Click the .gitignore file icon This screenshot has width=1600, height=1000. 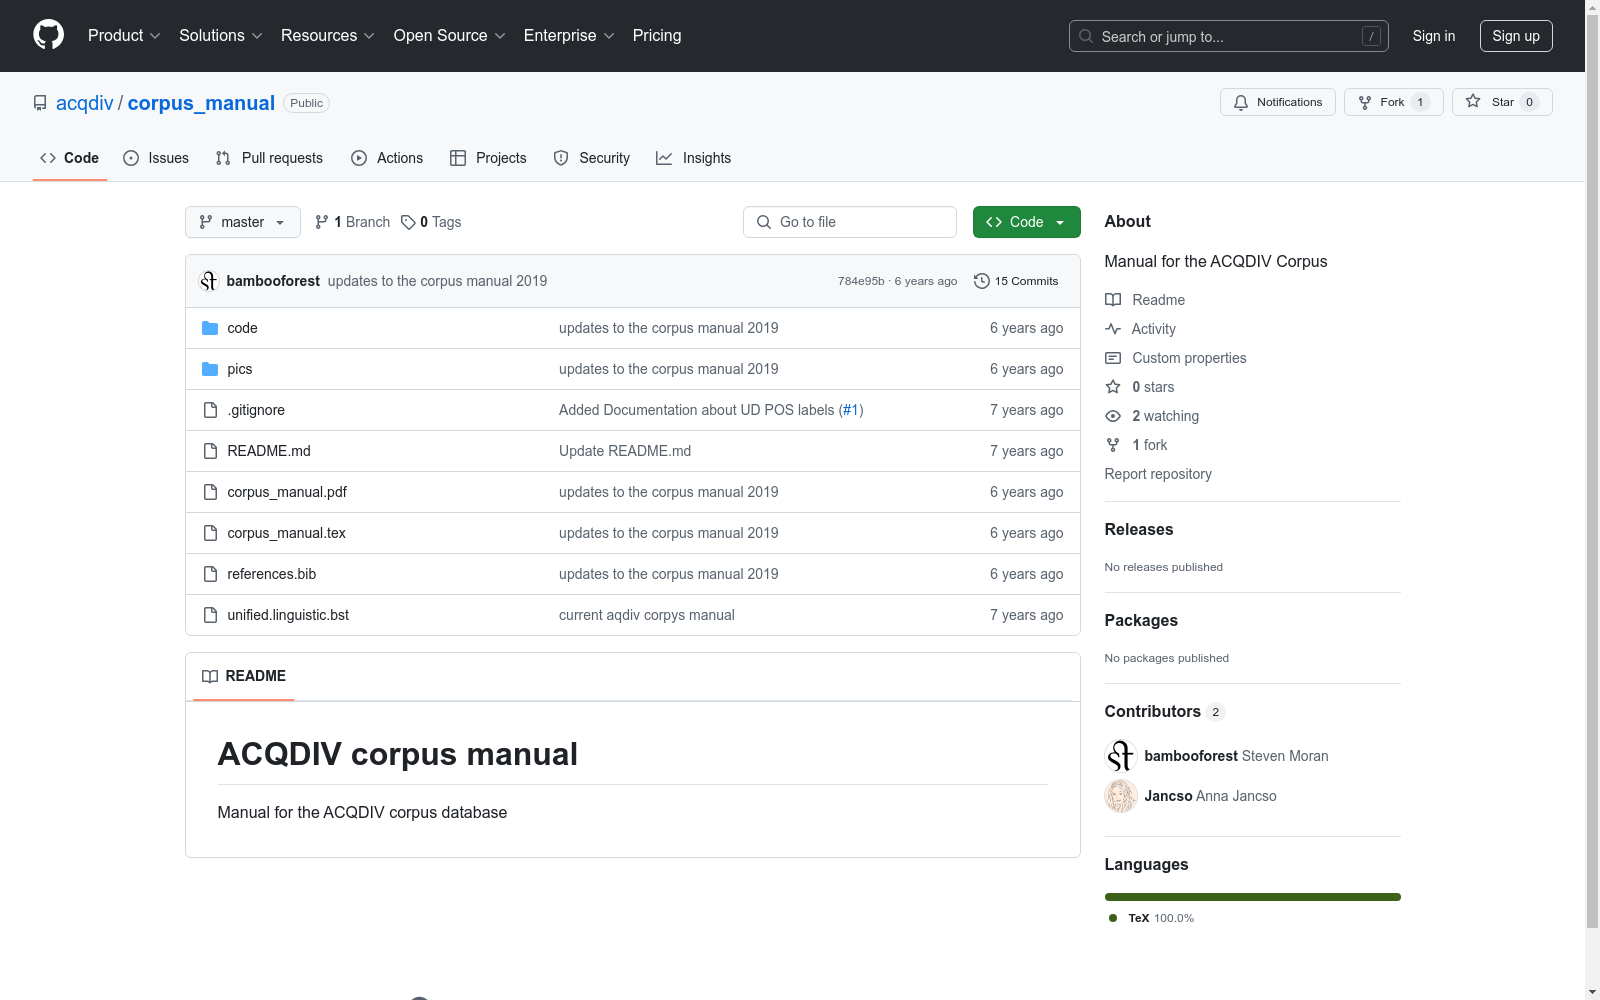pyautogui.click(x=210, y=410)
